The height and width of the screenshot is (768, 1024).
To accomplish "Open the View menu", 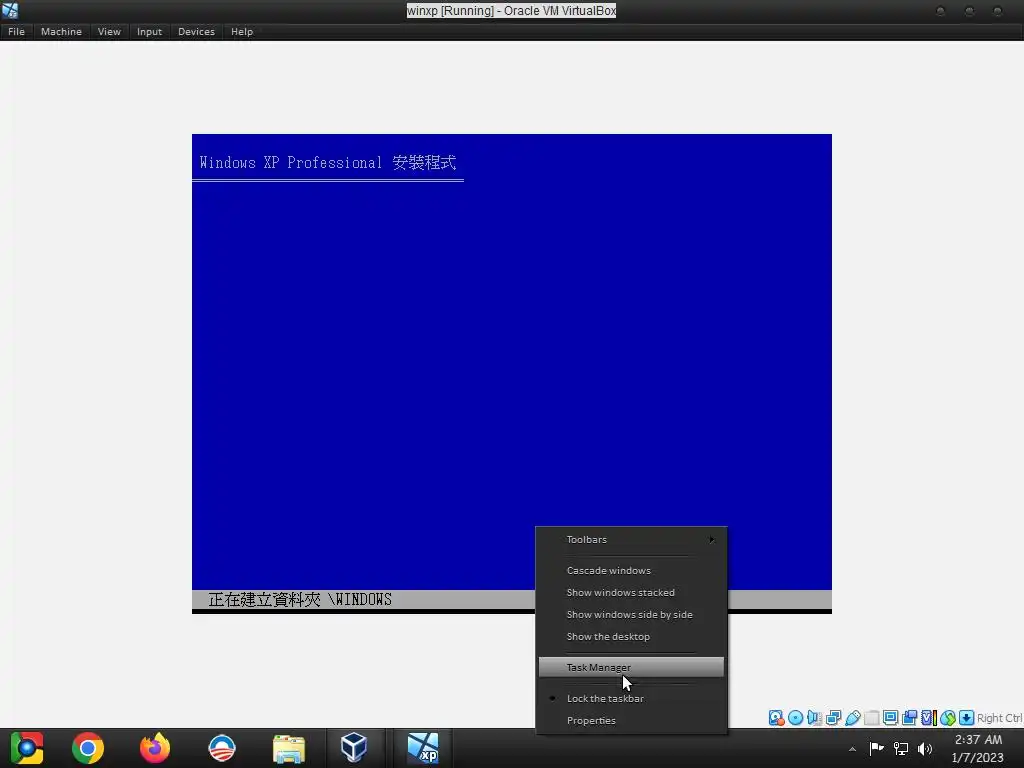I will pyautogui.click(x=109, y=31).
